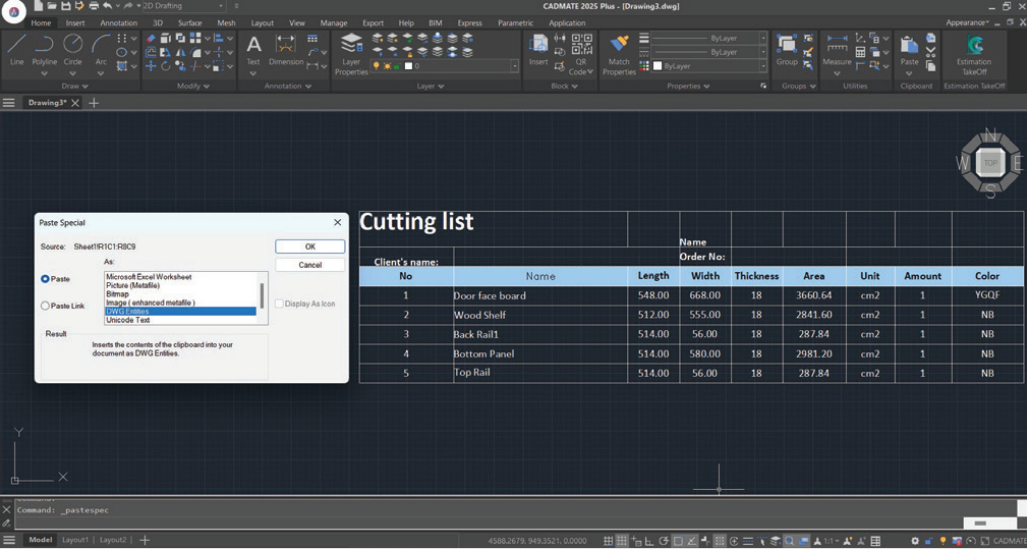
Task: Click the Polyline tool icon
Action: click(44, 45)
